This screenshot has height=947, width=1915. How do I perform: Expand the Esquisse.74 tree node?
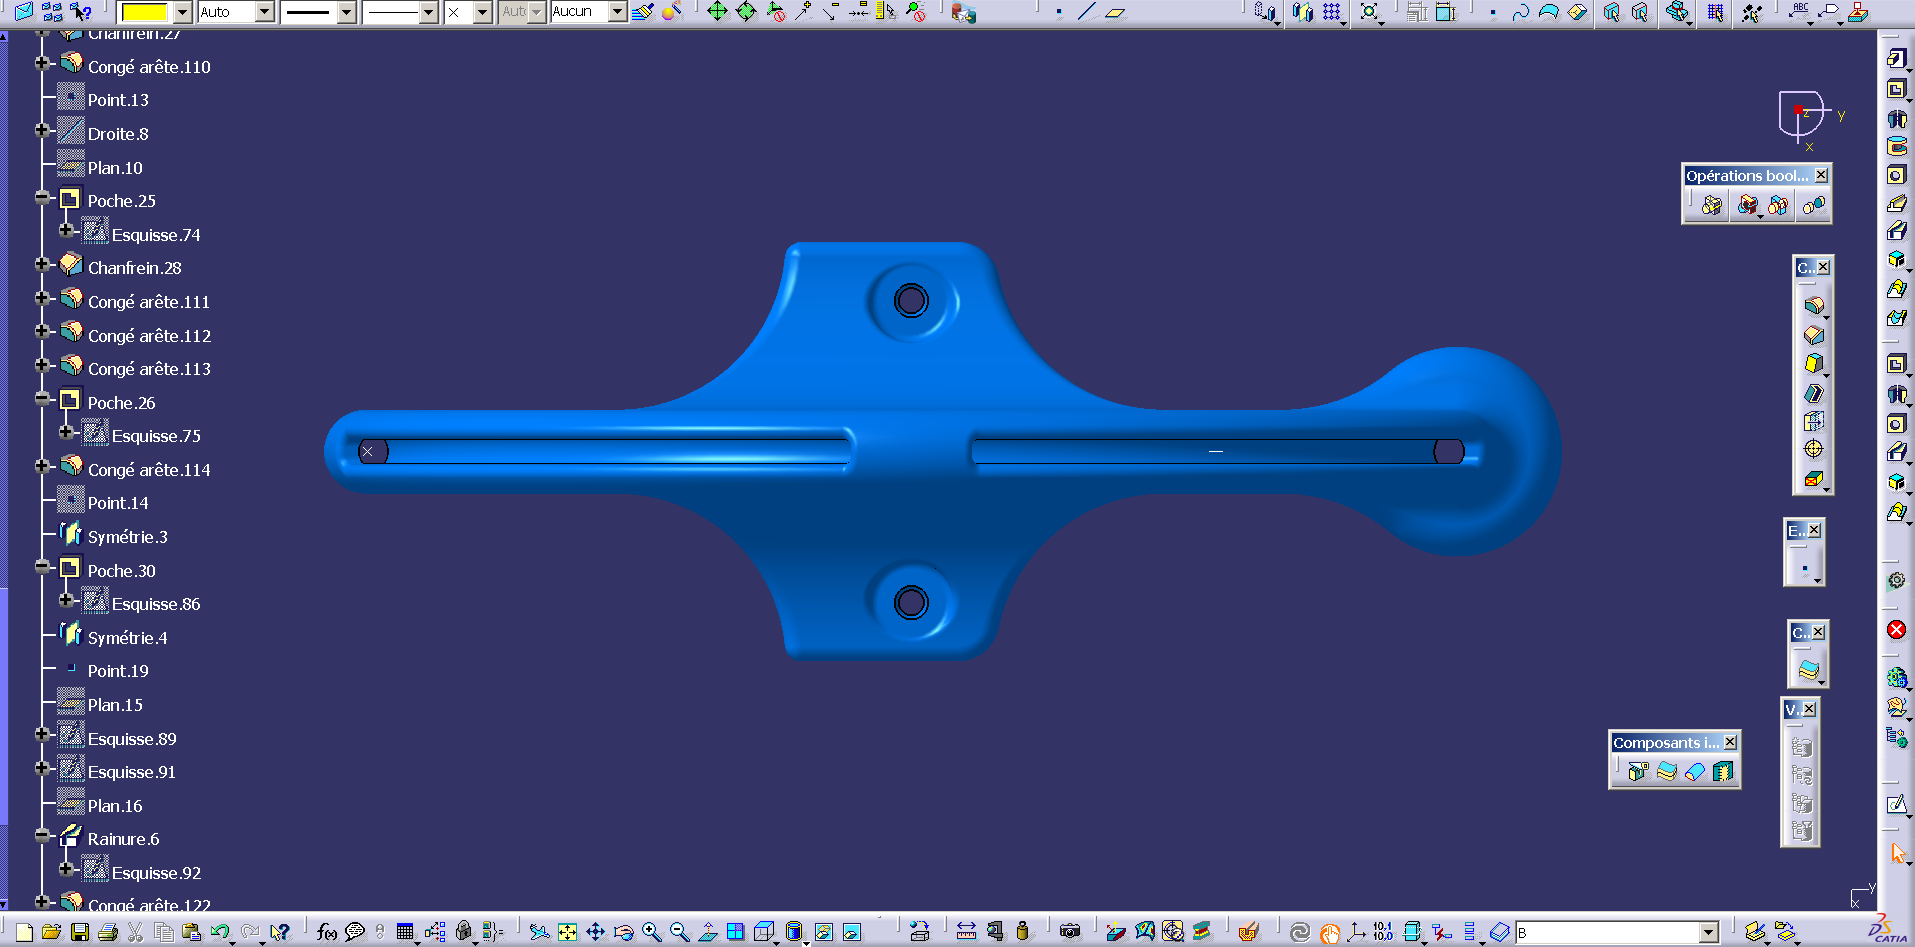[x=66, y=230]
